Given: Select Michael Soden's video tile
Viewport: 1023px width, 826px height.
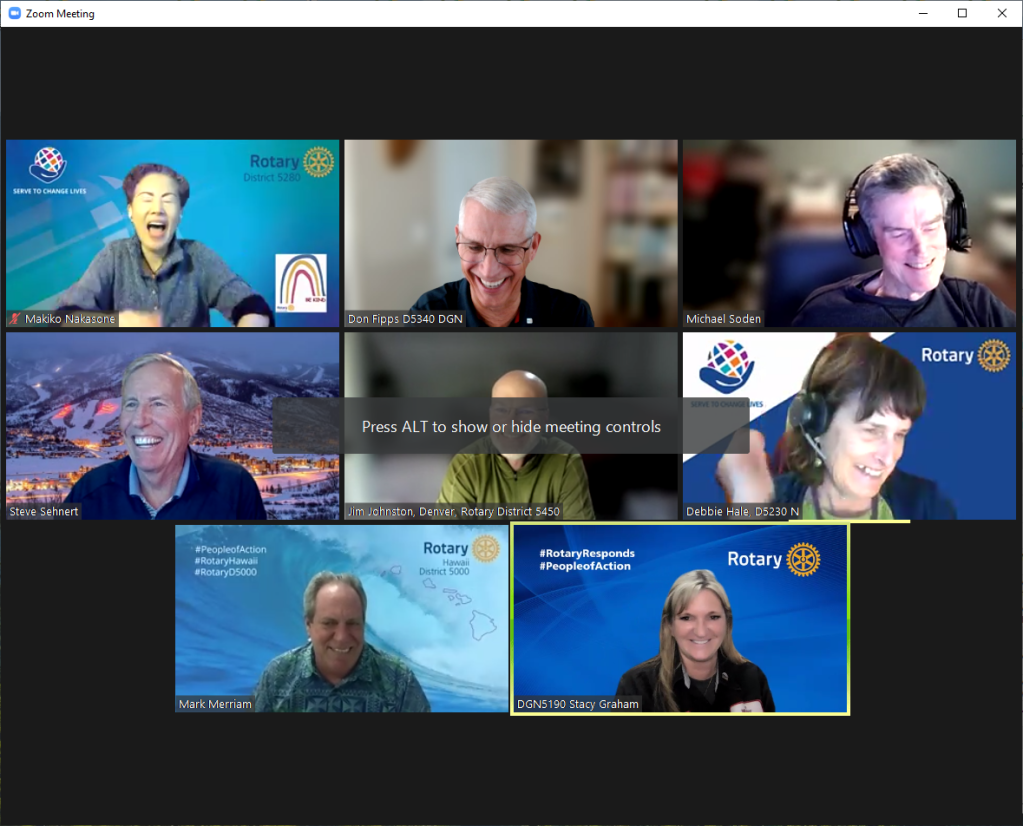Looking at the screenshot, I should (849, 232).
